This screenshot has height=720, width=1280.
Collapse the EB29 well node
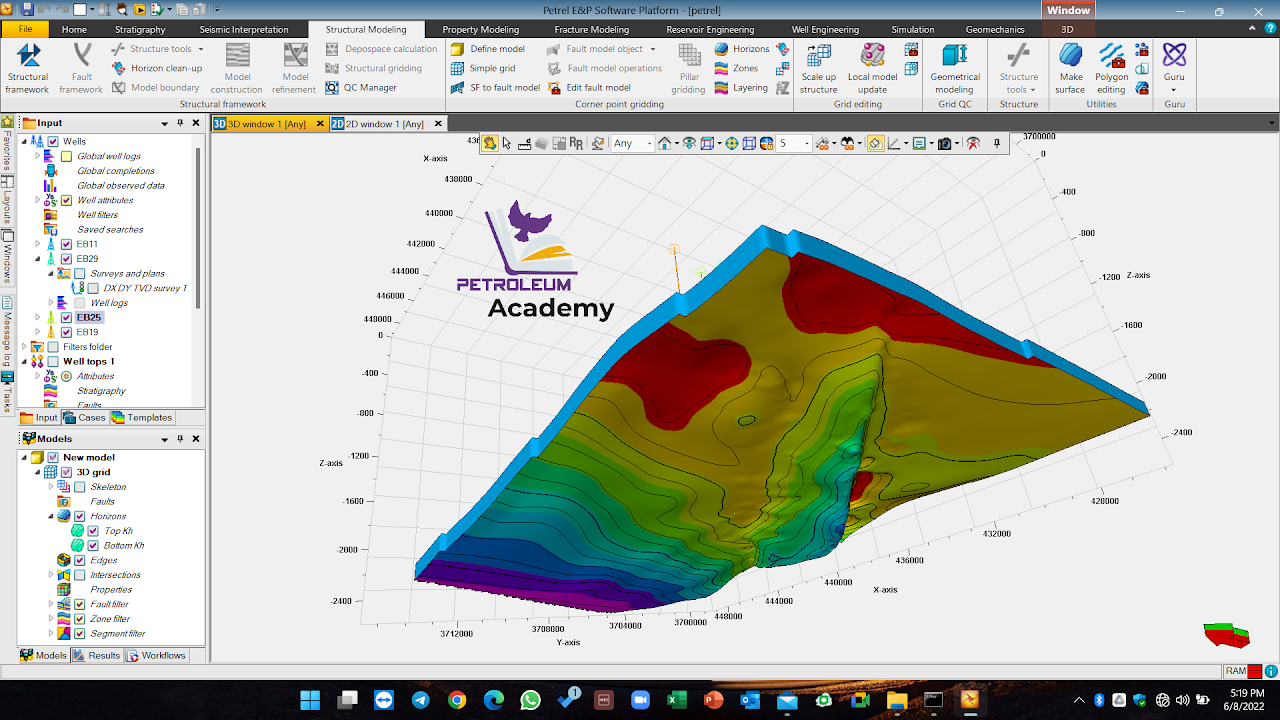(38, 259)
